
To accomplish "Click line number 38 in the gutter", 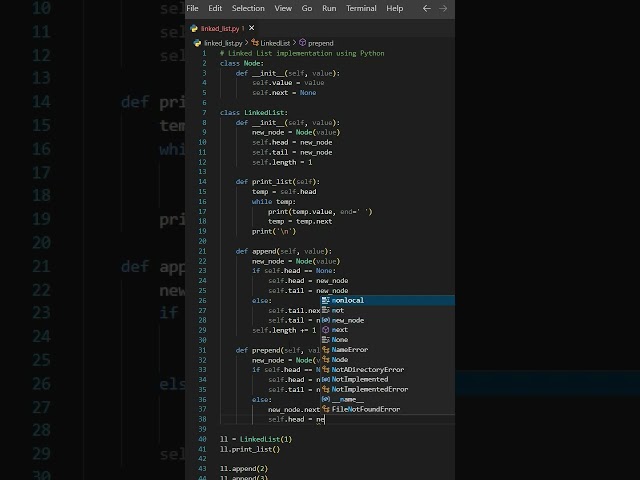I will pos(202,419).
